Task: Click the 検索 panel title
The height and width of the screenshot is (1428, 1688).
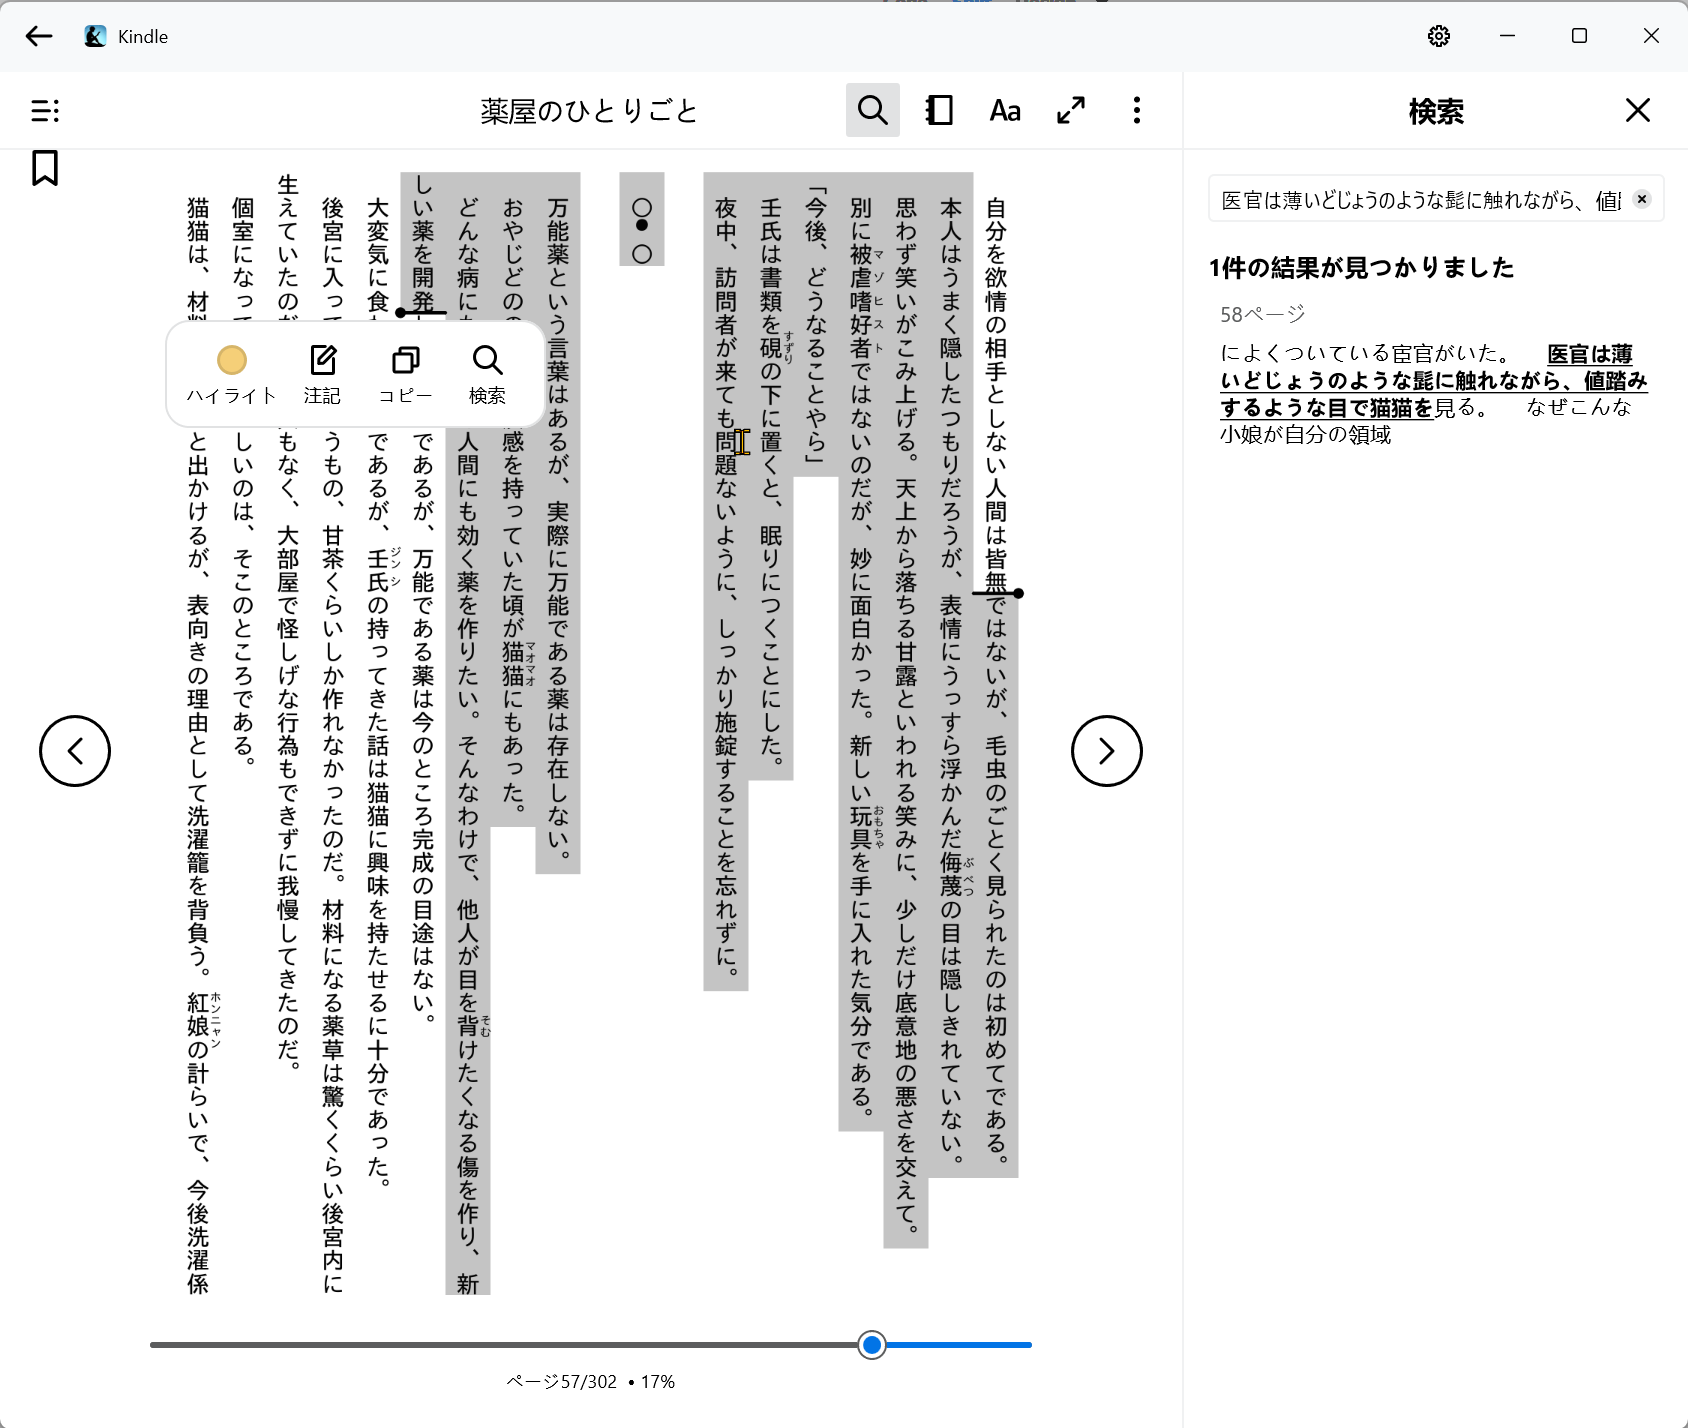Action: pos(1436,111)
